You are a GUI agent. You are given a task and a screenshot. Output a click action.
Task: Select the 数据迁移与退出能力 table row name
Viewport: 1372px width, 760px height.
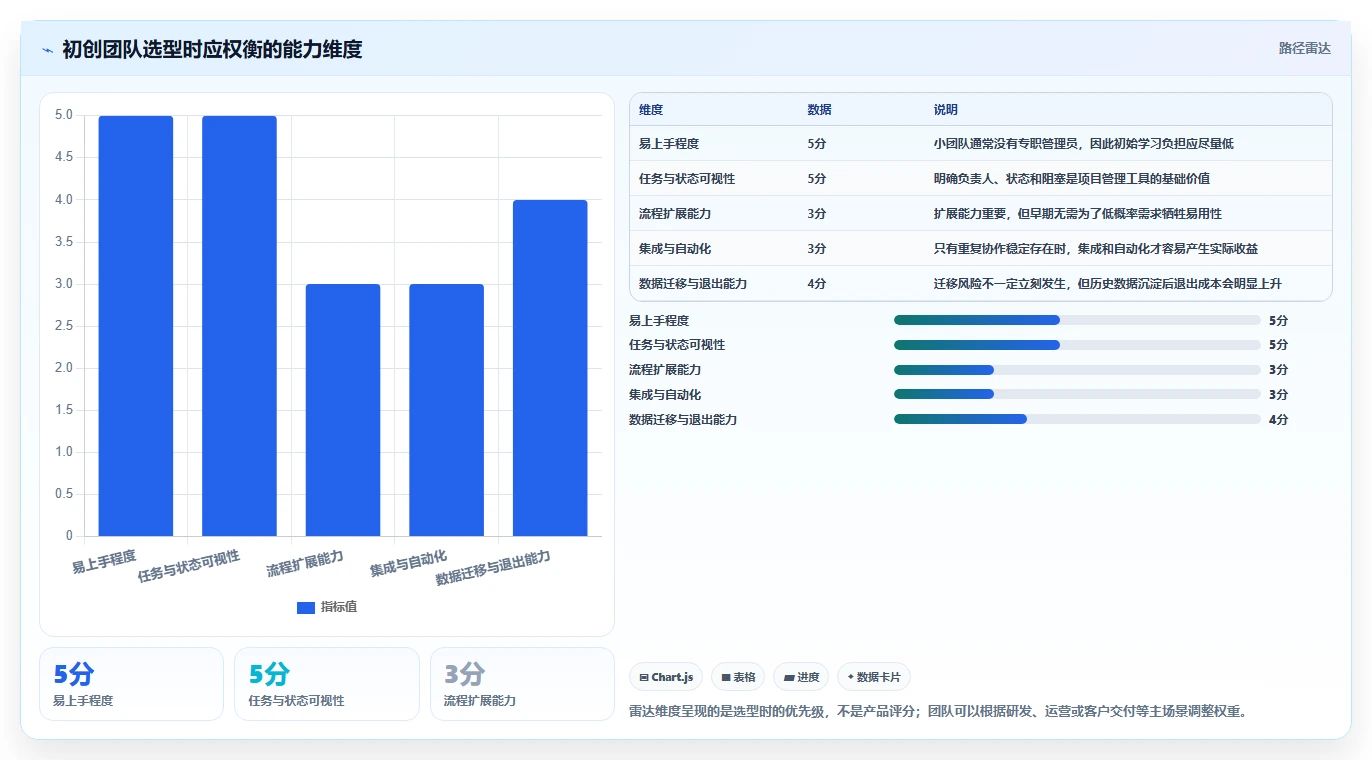click(x=693, y=284)
